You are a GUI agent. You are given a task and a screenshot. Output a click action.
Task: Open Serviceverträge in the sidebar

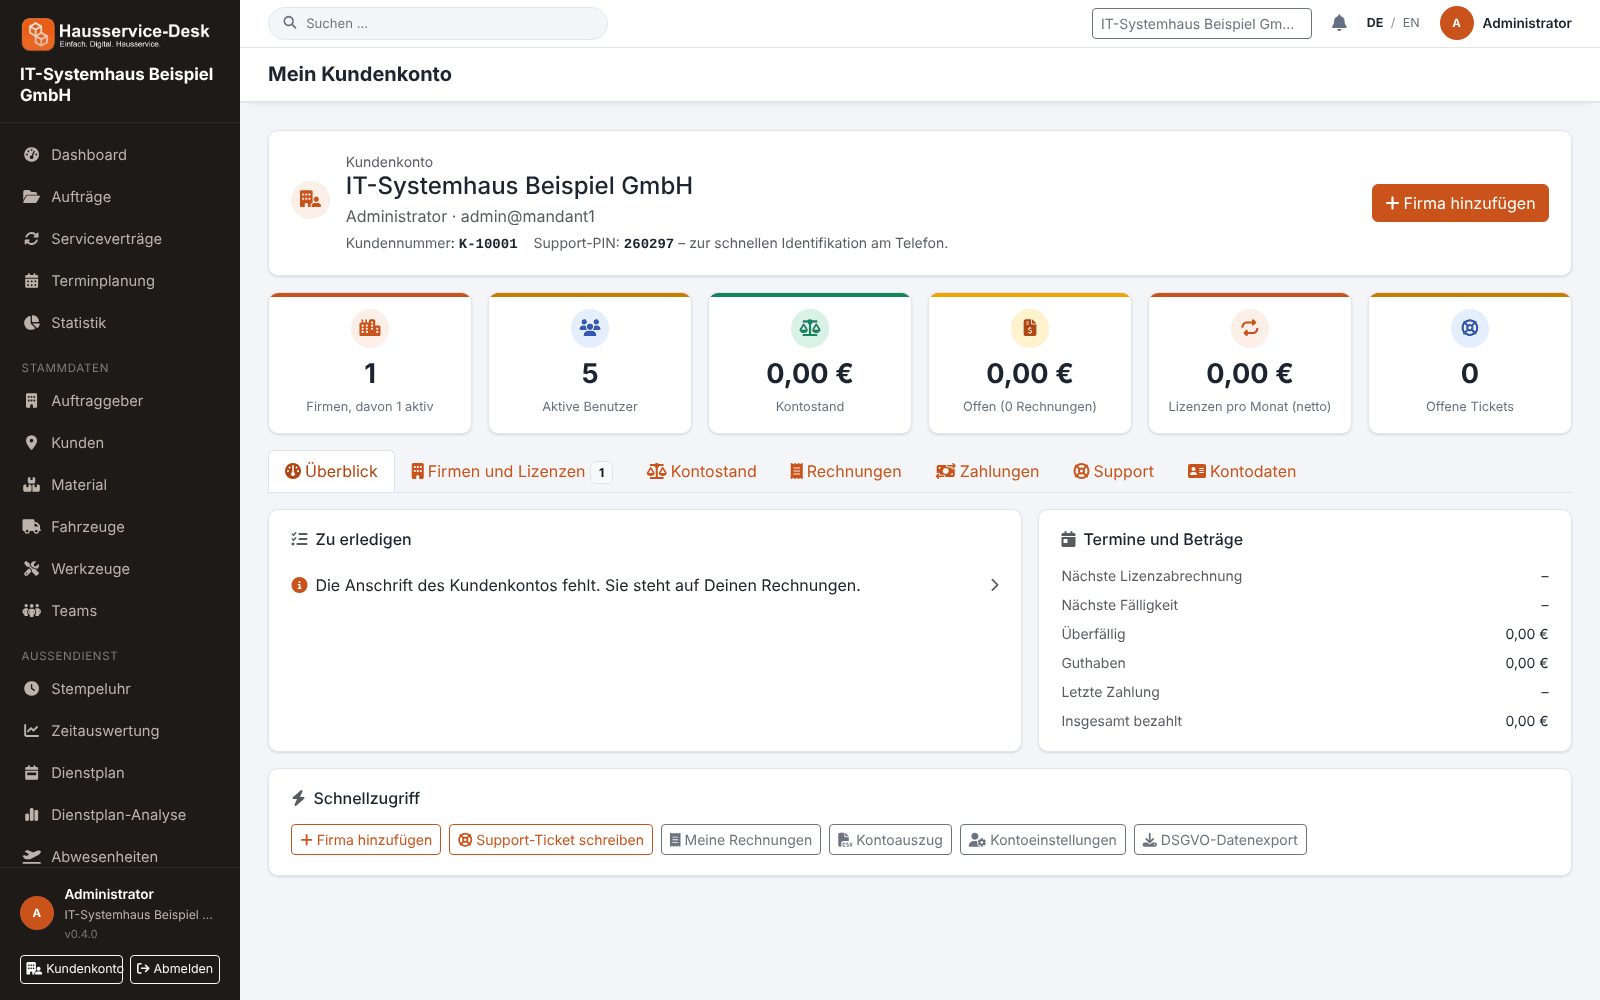120,239
